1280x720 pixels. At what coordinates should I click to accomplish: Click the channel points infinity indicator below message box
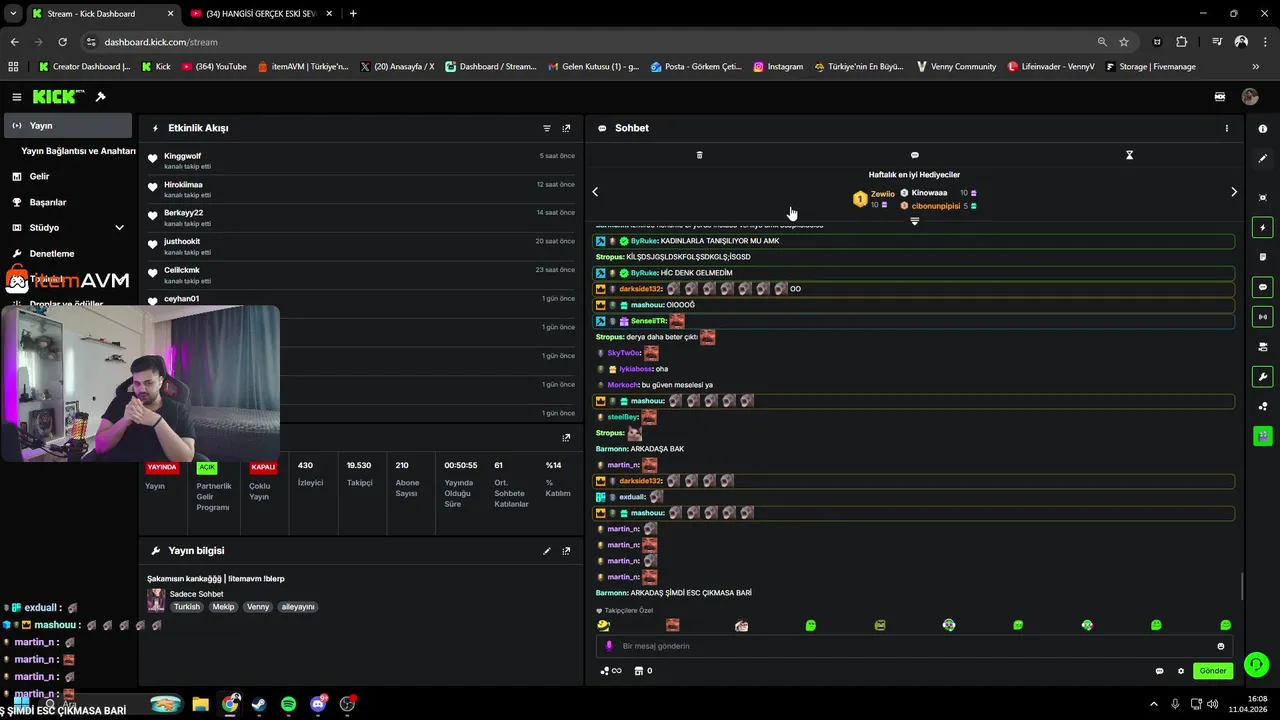click(x=611, y=671)
